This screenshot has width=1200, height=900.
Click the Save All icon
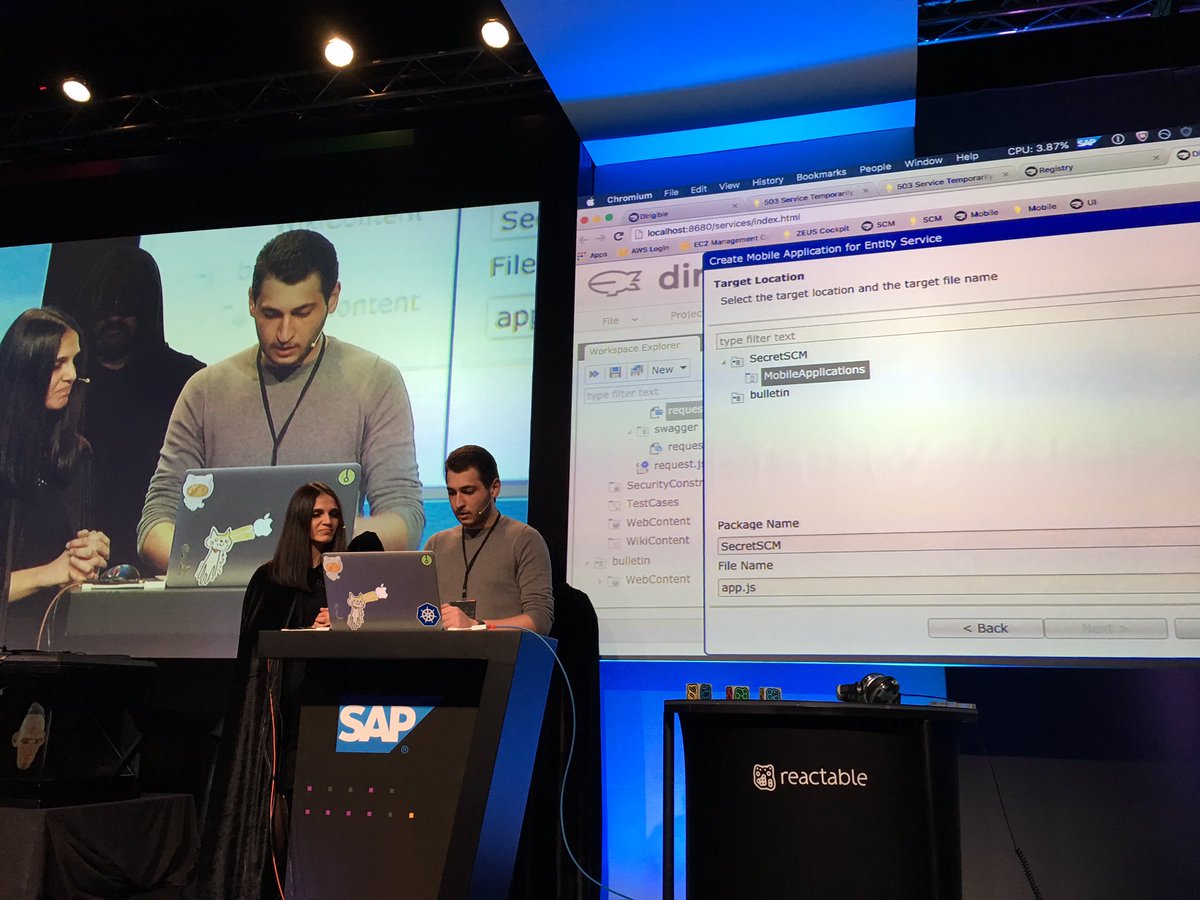tap(636, 371)
